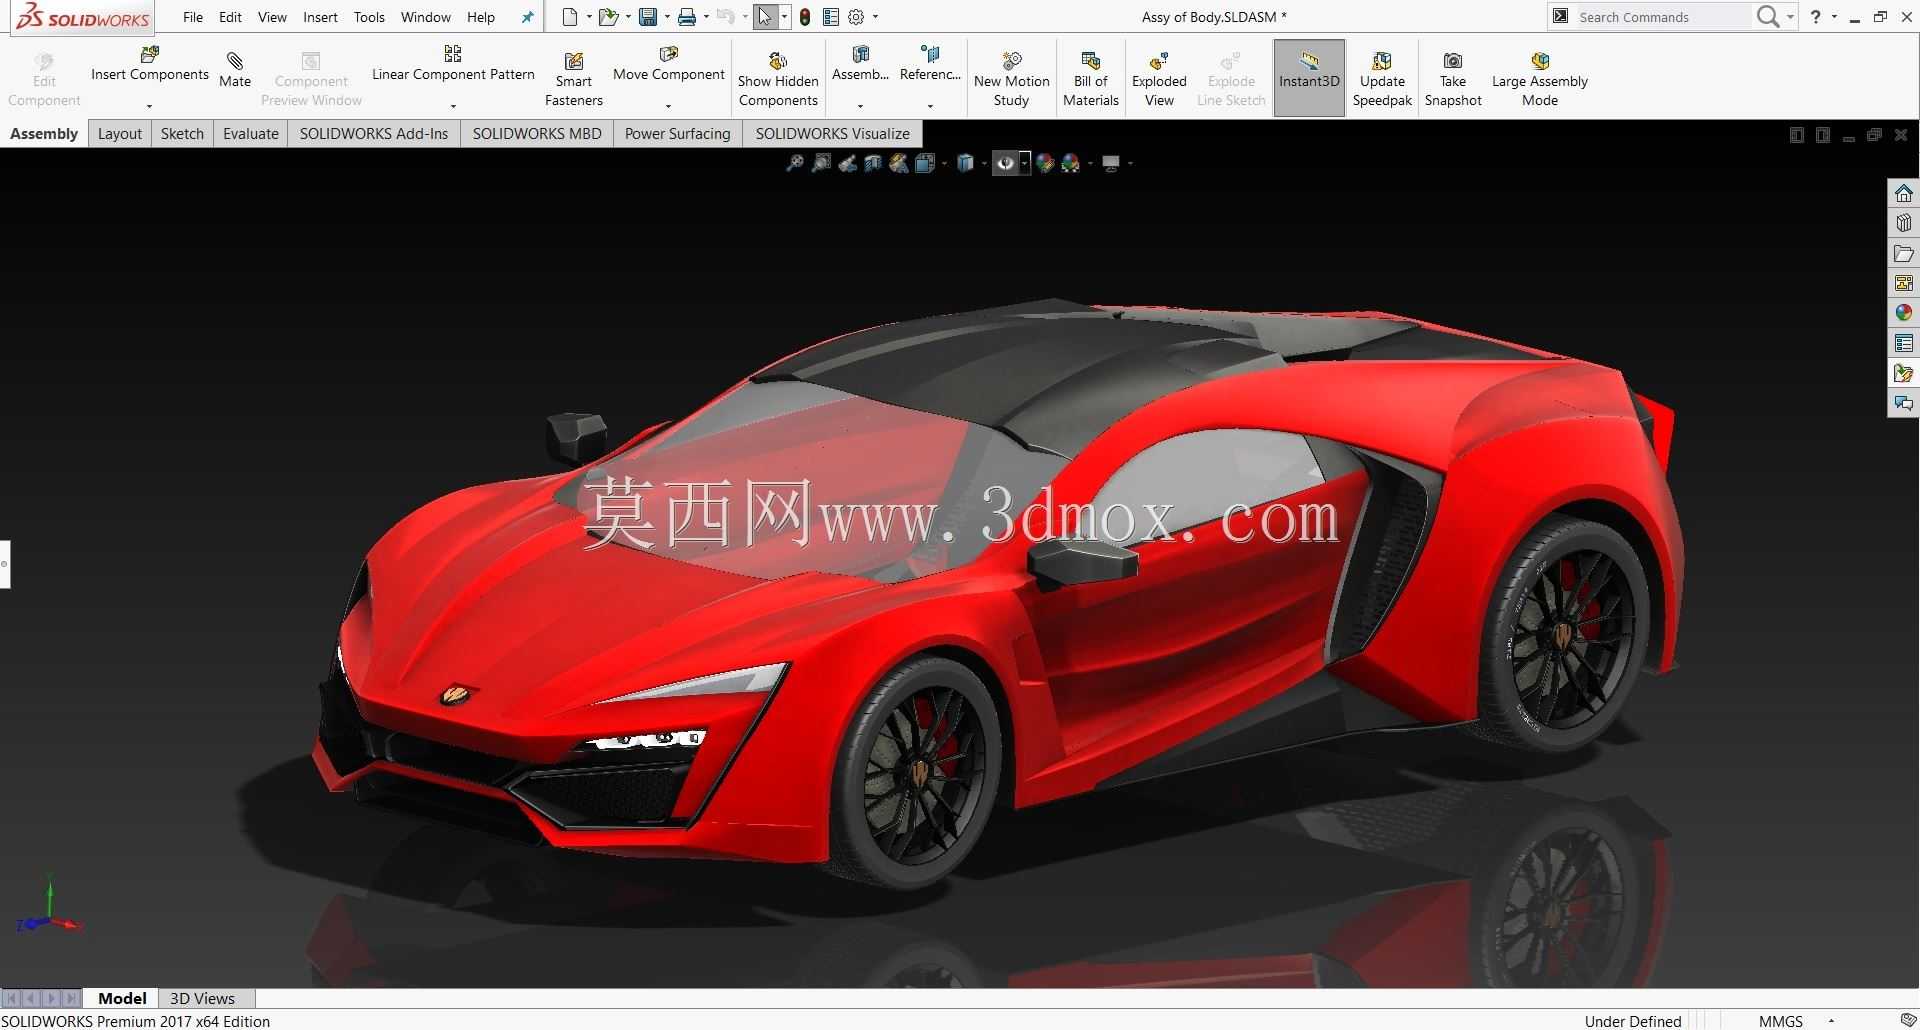Open the Linear Component Pattern tool
Image resolution: width=1920 pixels, height=1030 pixels.
tap(453, 64)
